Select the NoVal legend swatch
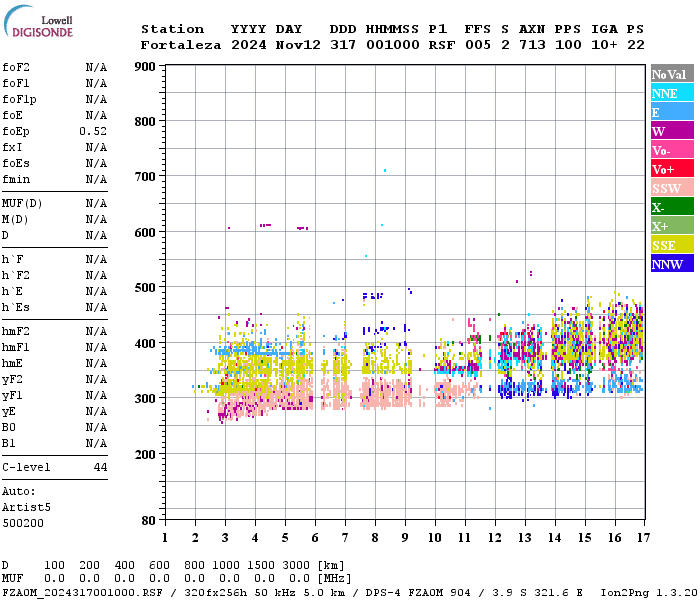This screenshot has height=600, width=700. tap(672, 74)
